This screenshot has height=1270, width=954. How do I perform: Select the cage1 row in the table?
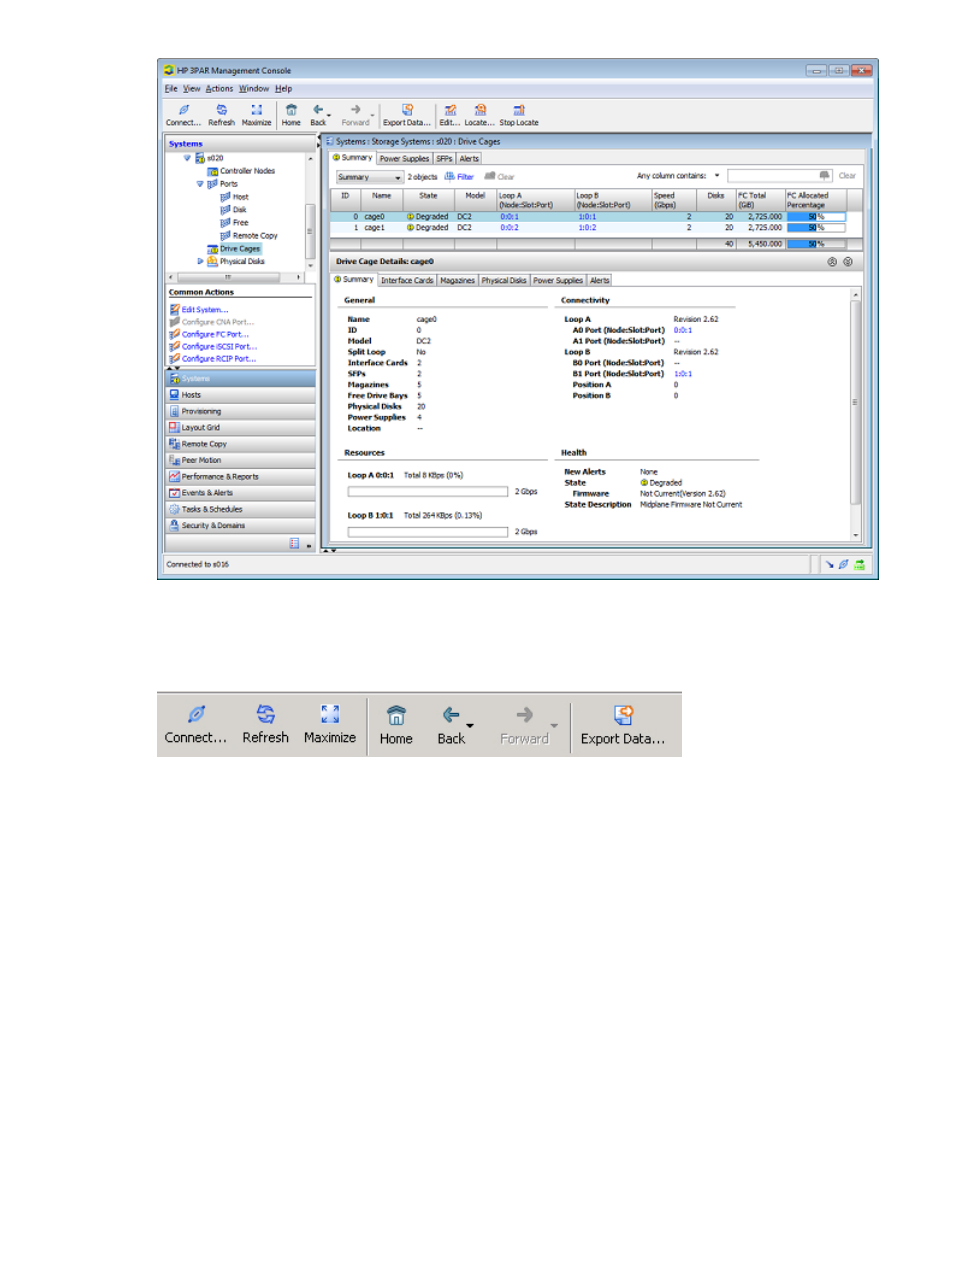[x=597, y=227]
